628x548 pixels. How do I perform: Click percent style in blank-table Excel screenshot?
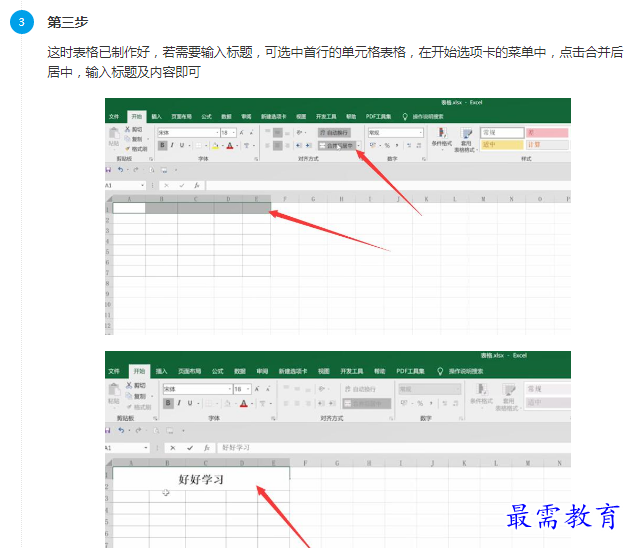coord(387,145)
